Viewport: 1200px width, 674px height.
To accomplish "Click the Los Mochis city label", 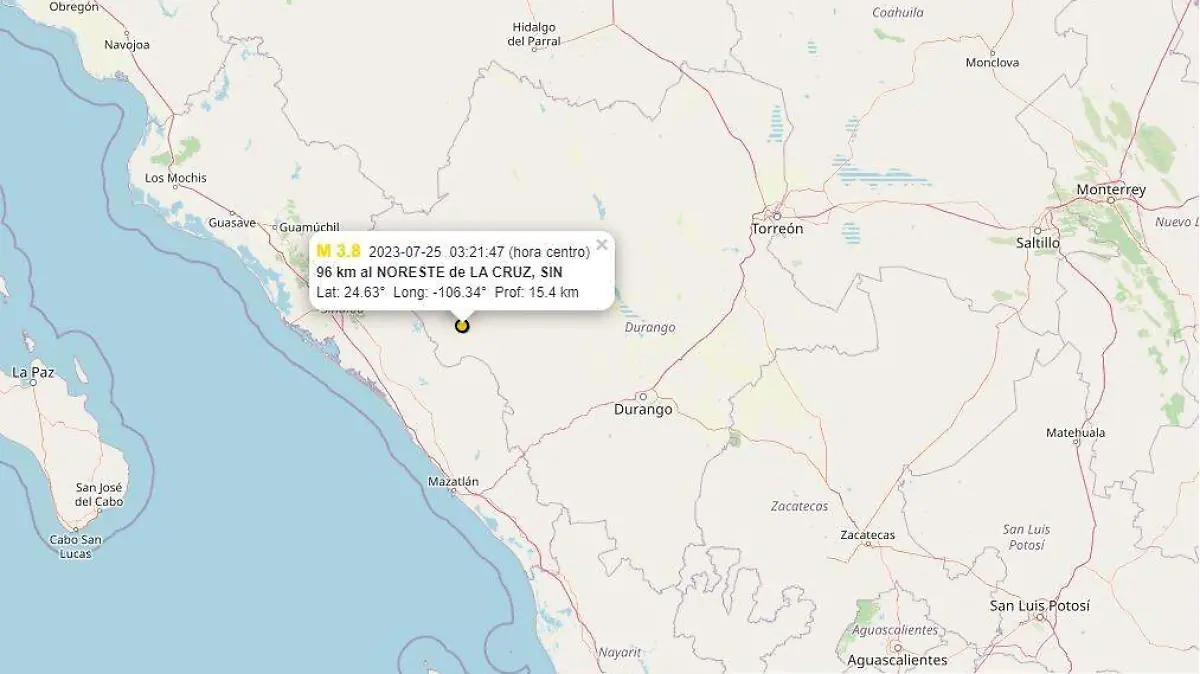I will click(x=176, y=178).
